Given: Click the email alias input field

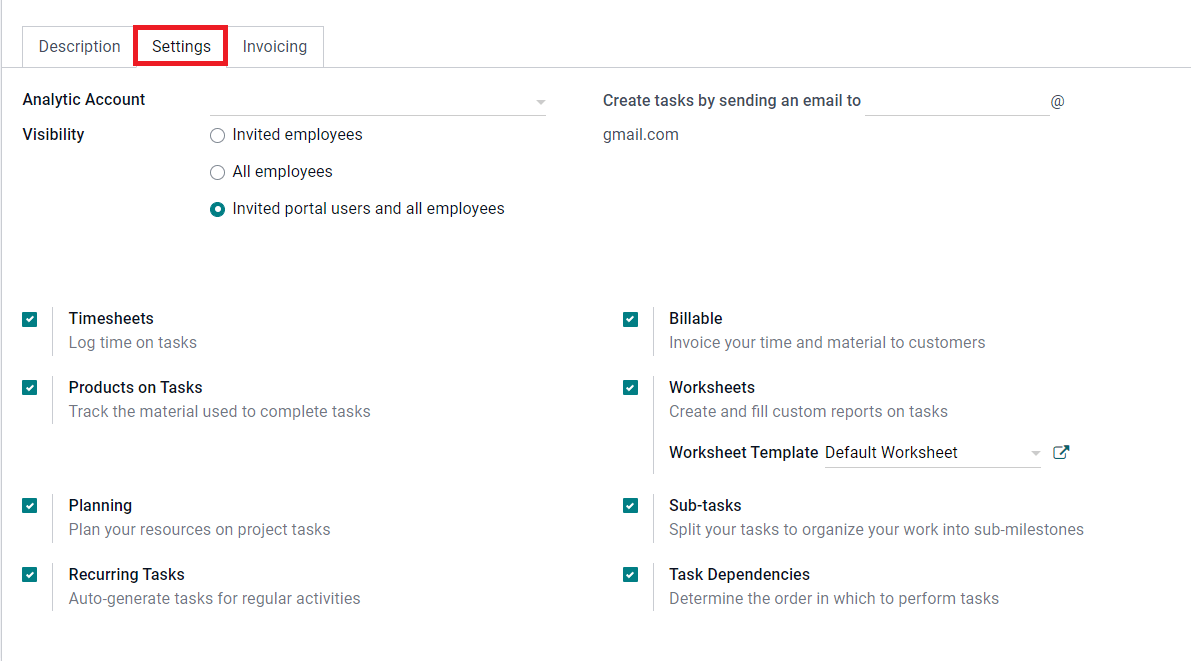Looking at the screenshot, I should (x=957, y=101).
